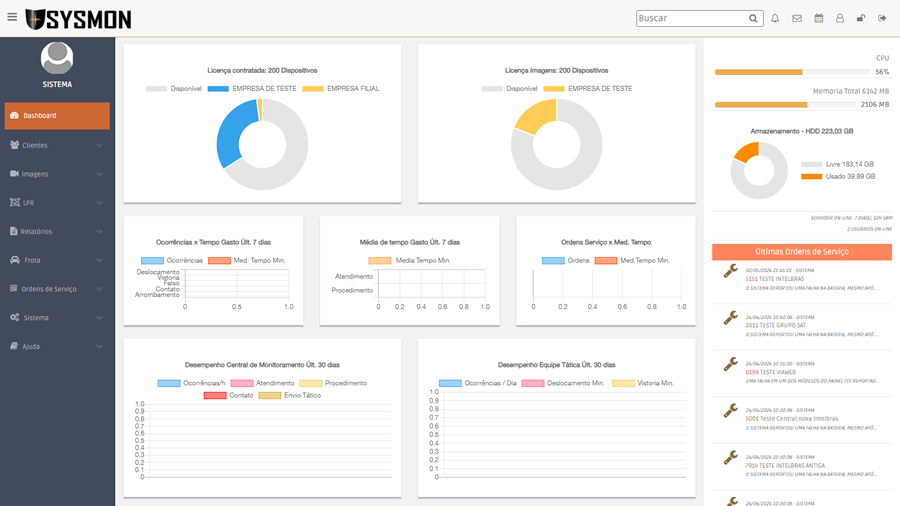900x506 pixels.
Task: Open the messages envelope icon
Action: click(x=797, y=18)
